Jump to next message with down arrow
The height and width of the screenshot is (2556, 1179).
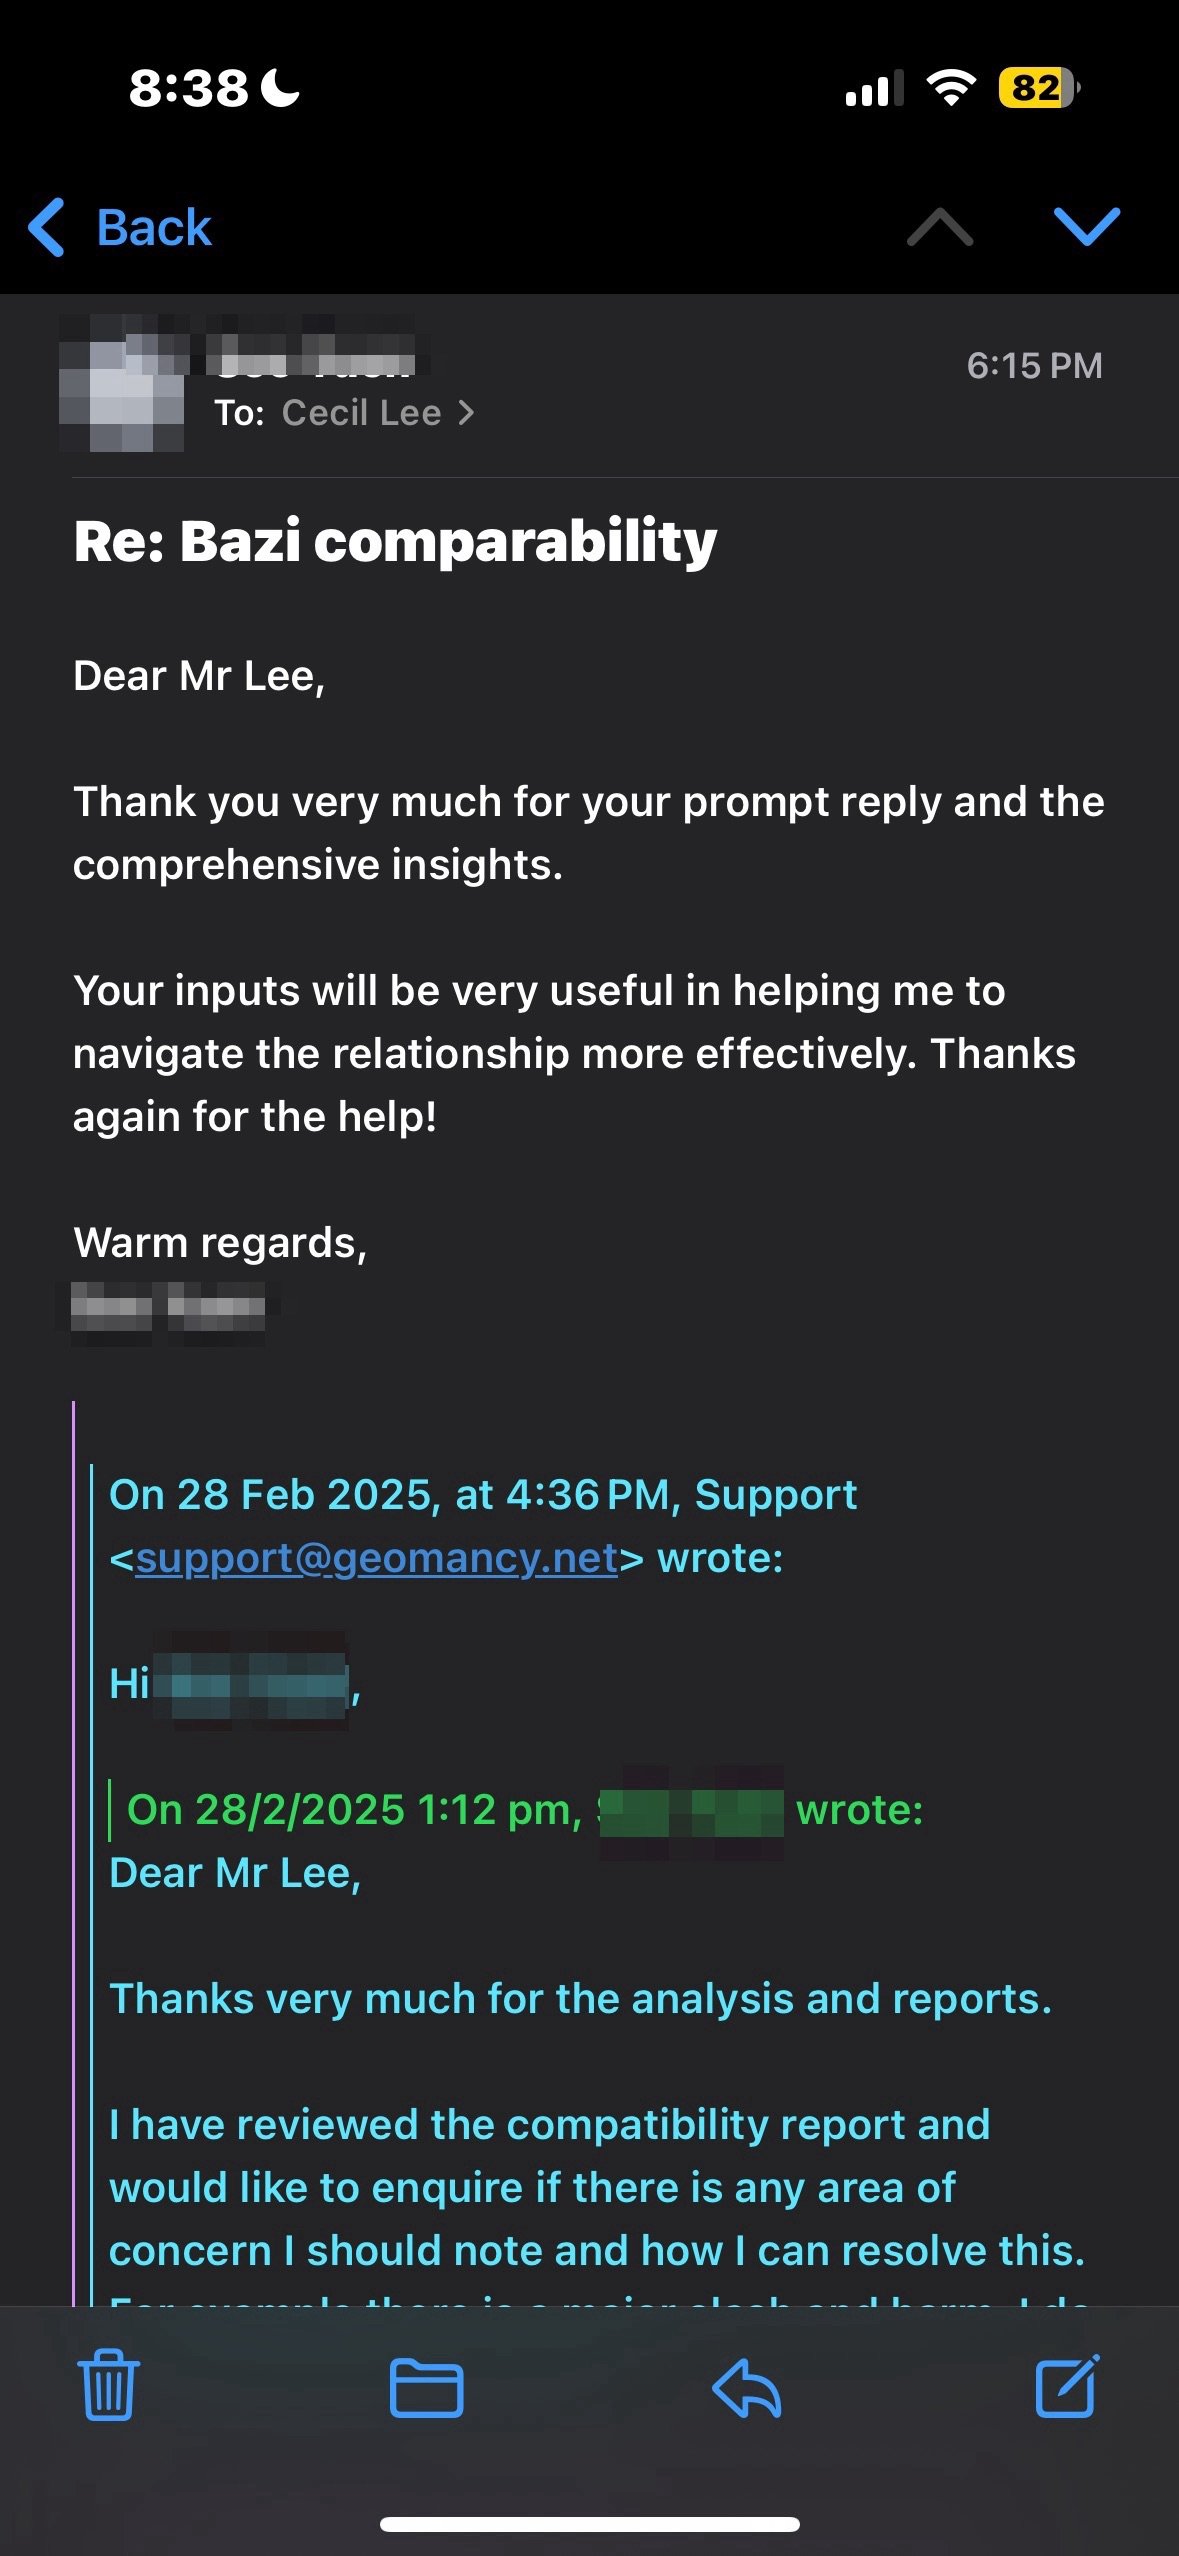pos(1087,227)
